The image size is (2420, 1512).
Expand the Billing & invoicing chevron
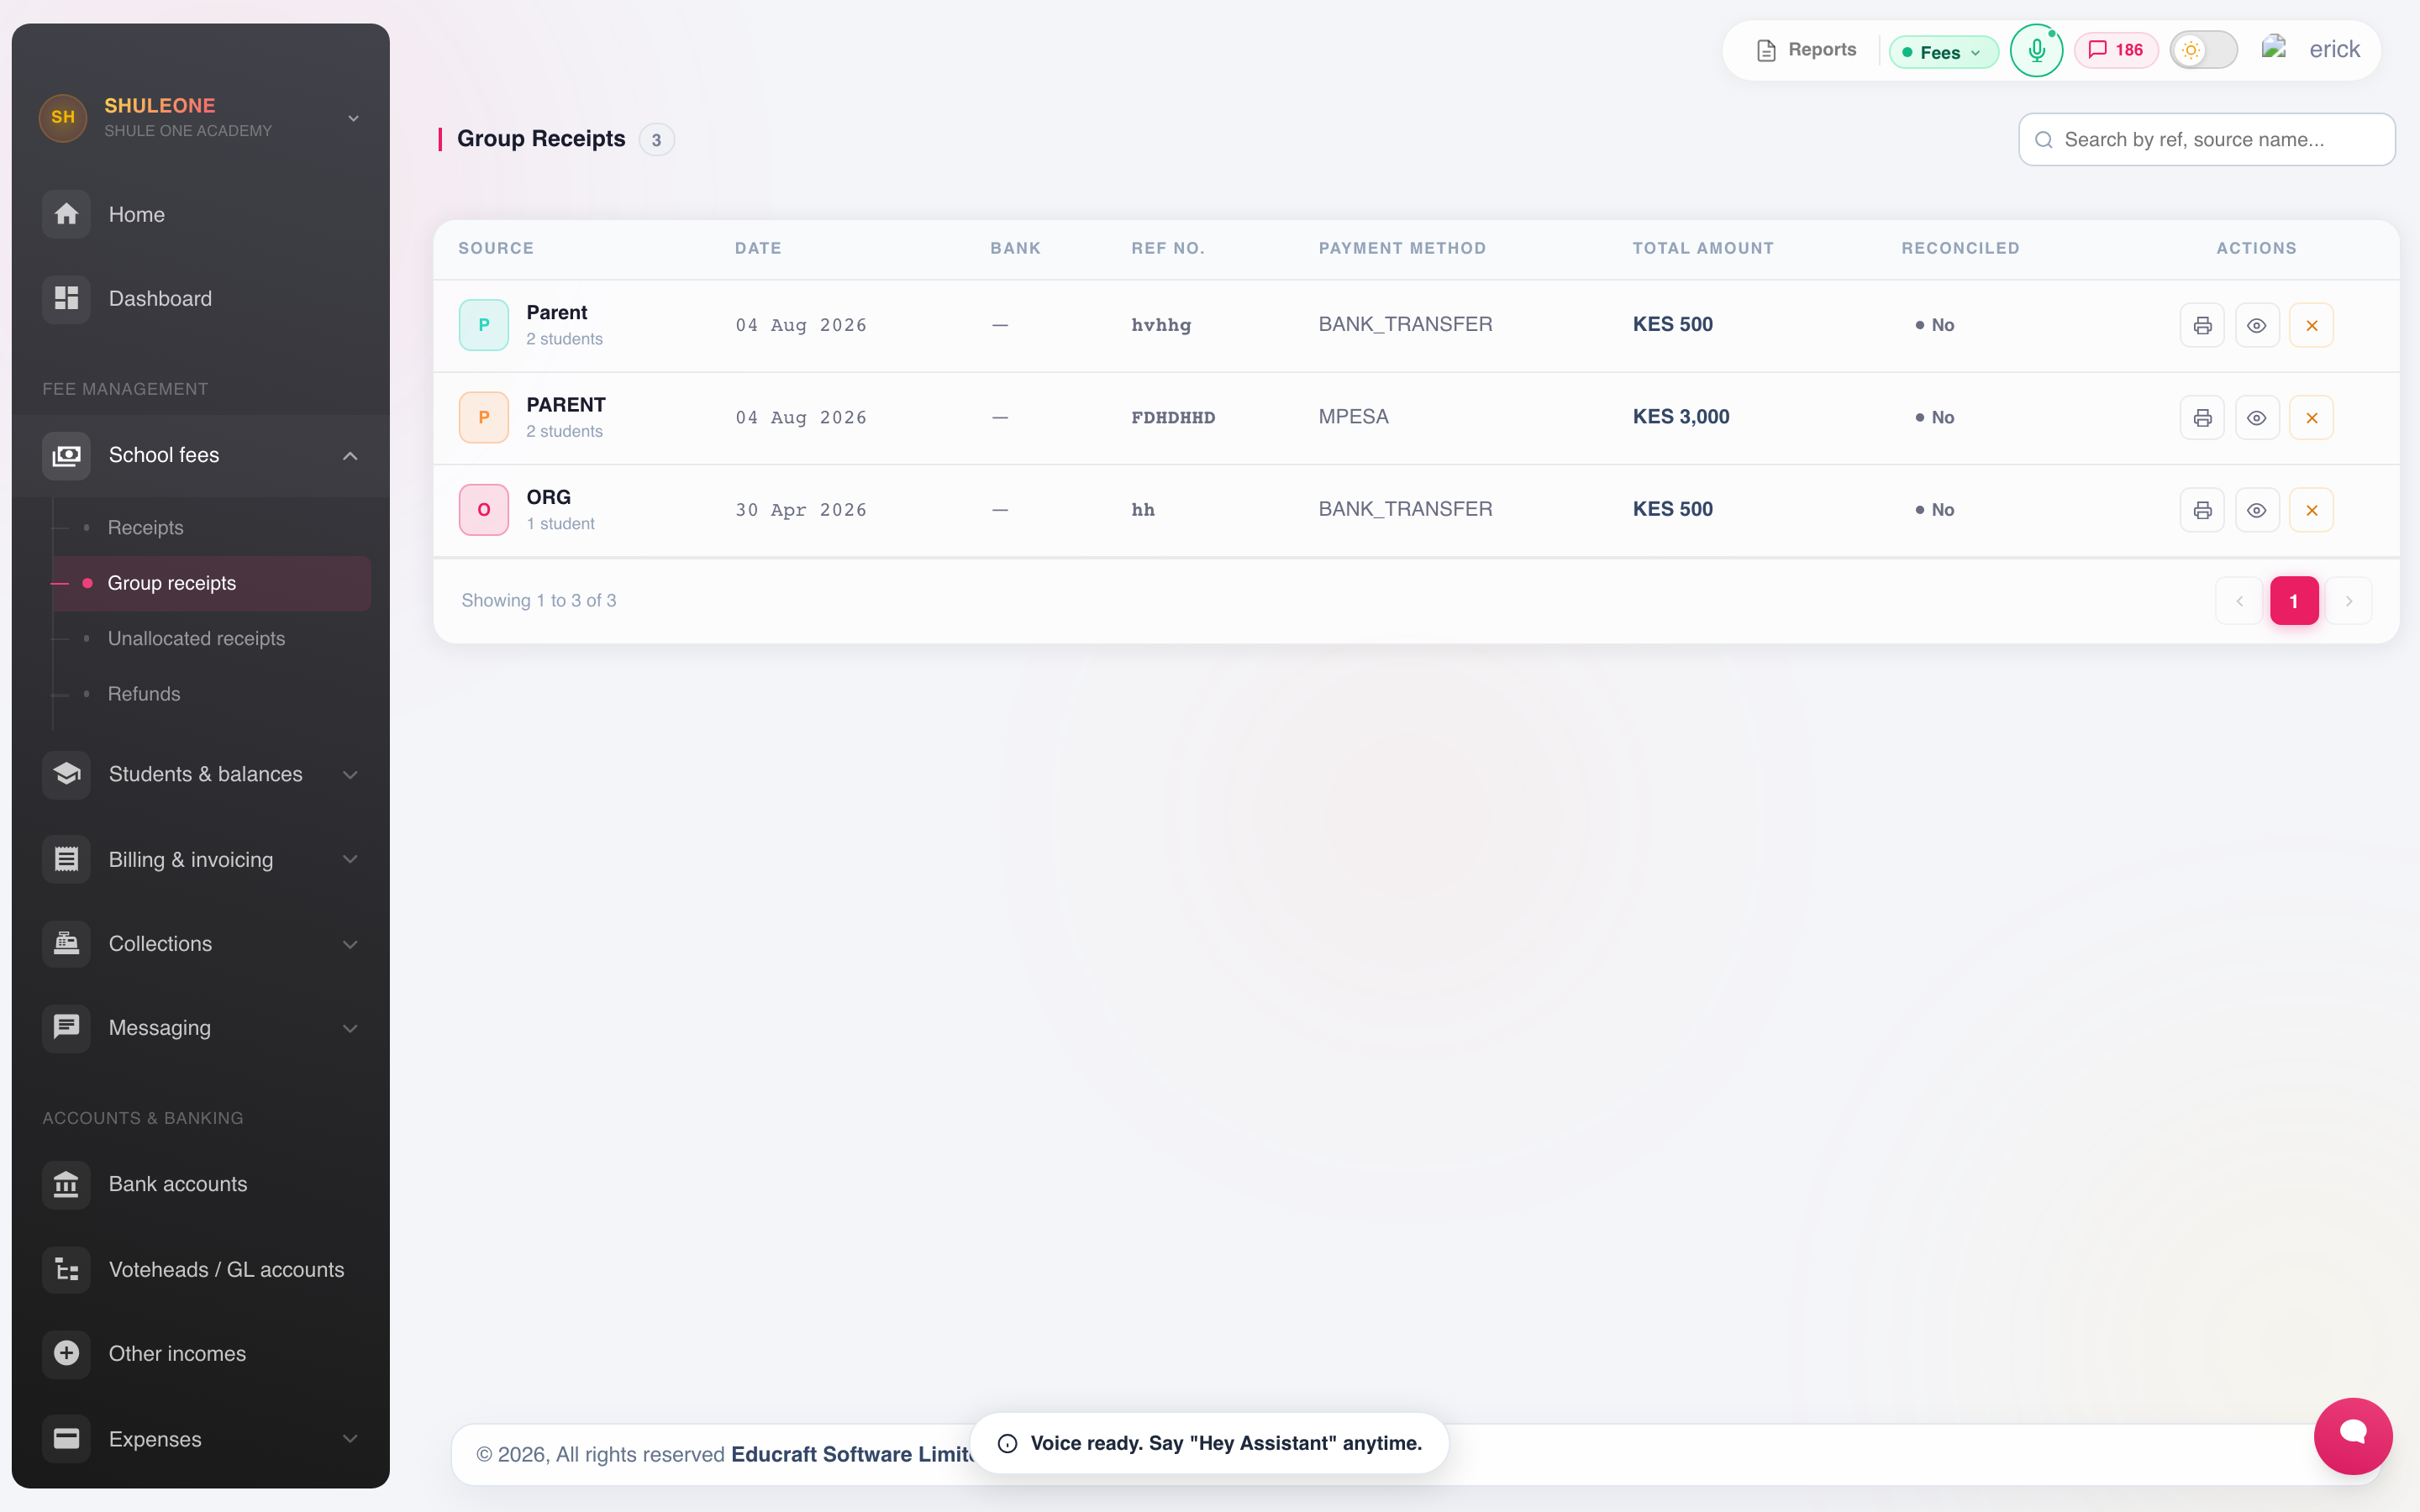350,859
